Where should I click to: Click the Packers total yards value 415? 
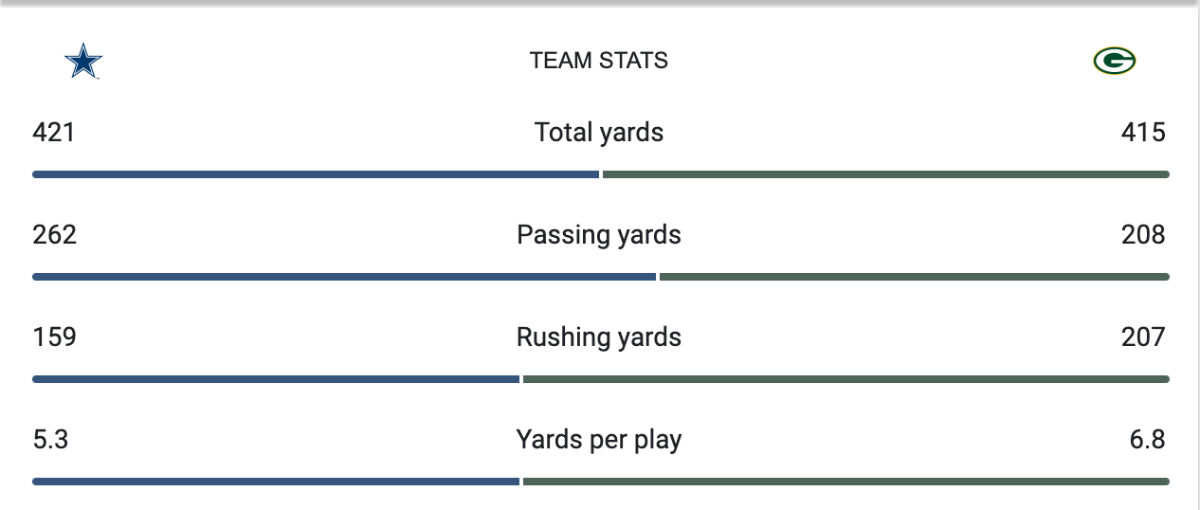tap(1143, 132)
